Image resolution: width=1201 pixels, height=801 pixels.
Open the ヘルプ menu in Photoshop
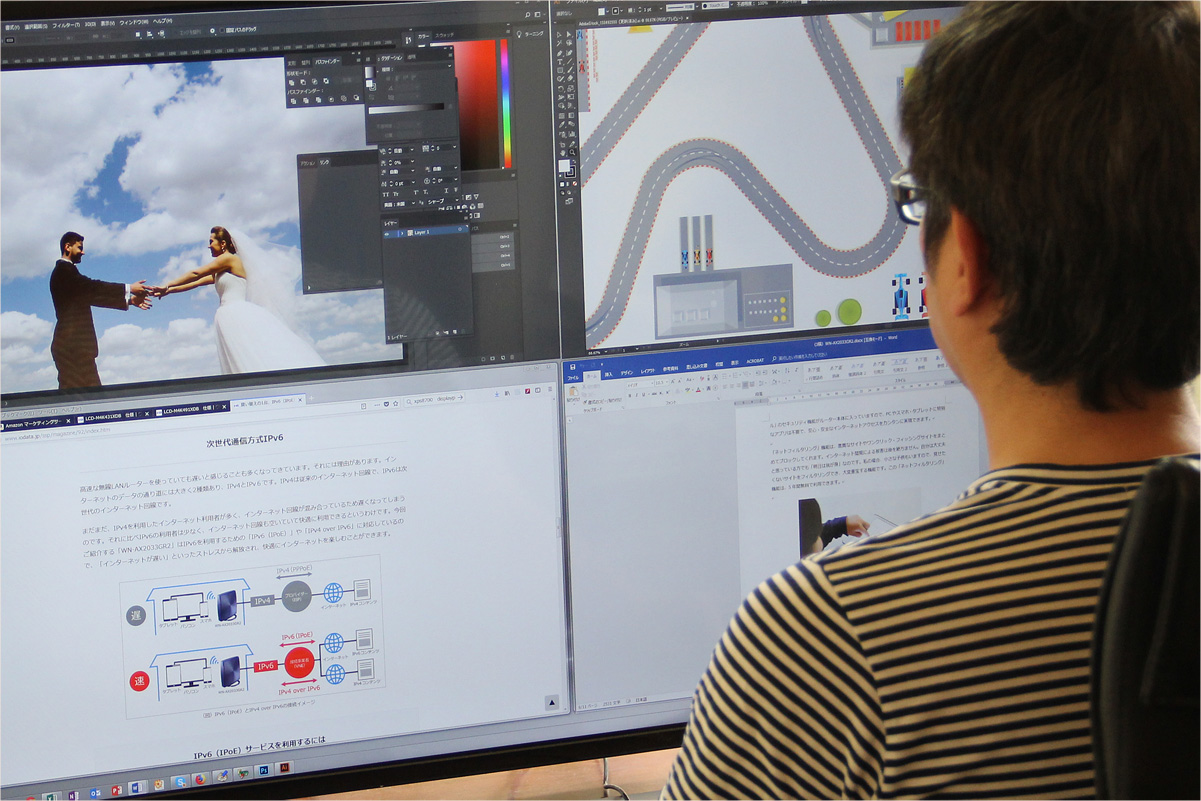(162, 21)
